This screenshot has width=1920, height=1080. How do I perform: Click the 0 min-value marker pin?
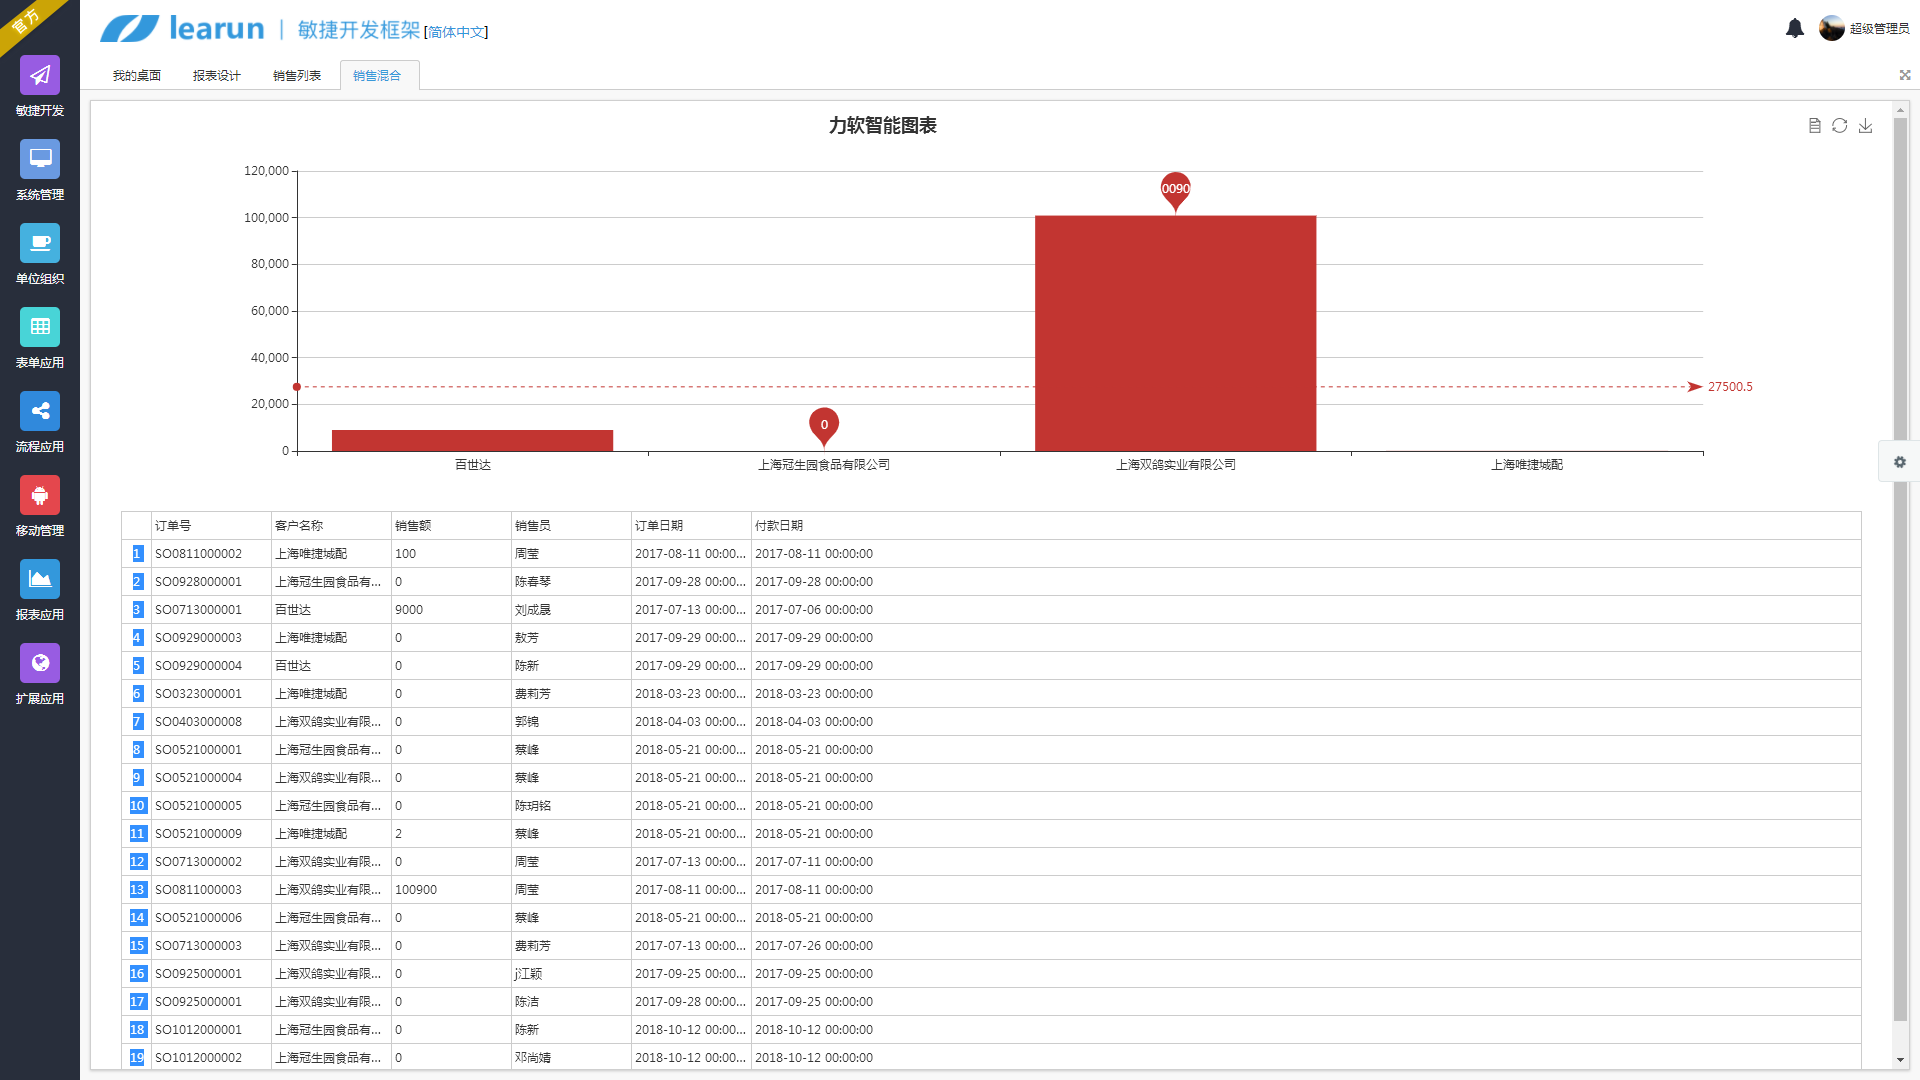pyautogui.click(x=824, y=426)
